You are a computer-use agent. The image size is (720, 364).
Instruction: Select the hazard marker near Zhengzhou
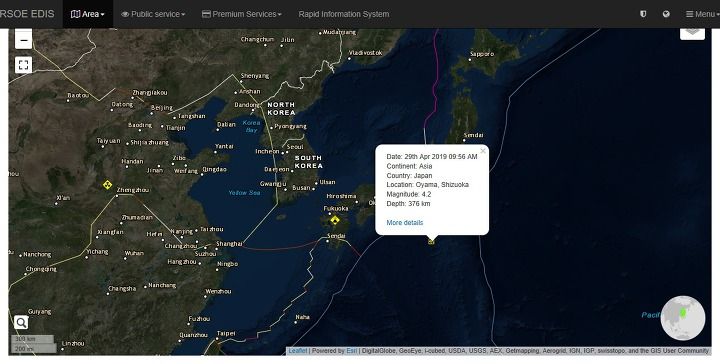pyautogui.click(x=107, y=185)
